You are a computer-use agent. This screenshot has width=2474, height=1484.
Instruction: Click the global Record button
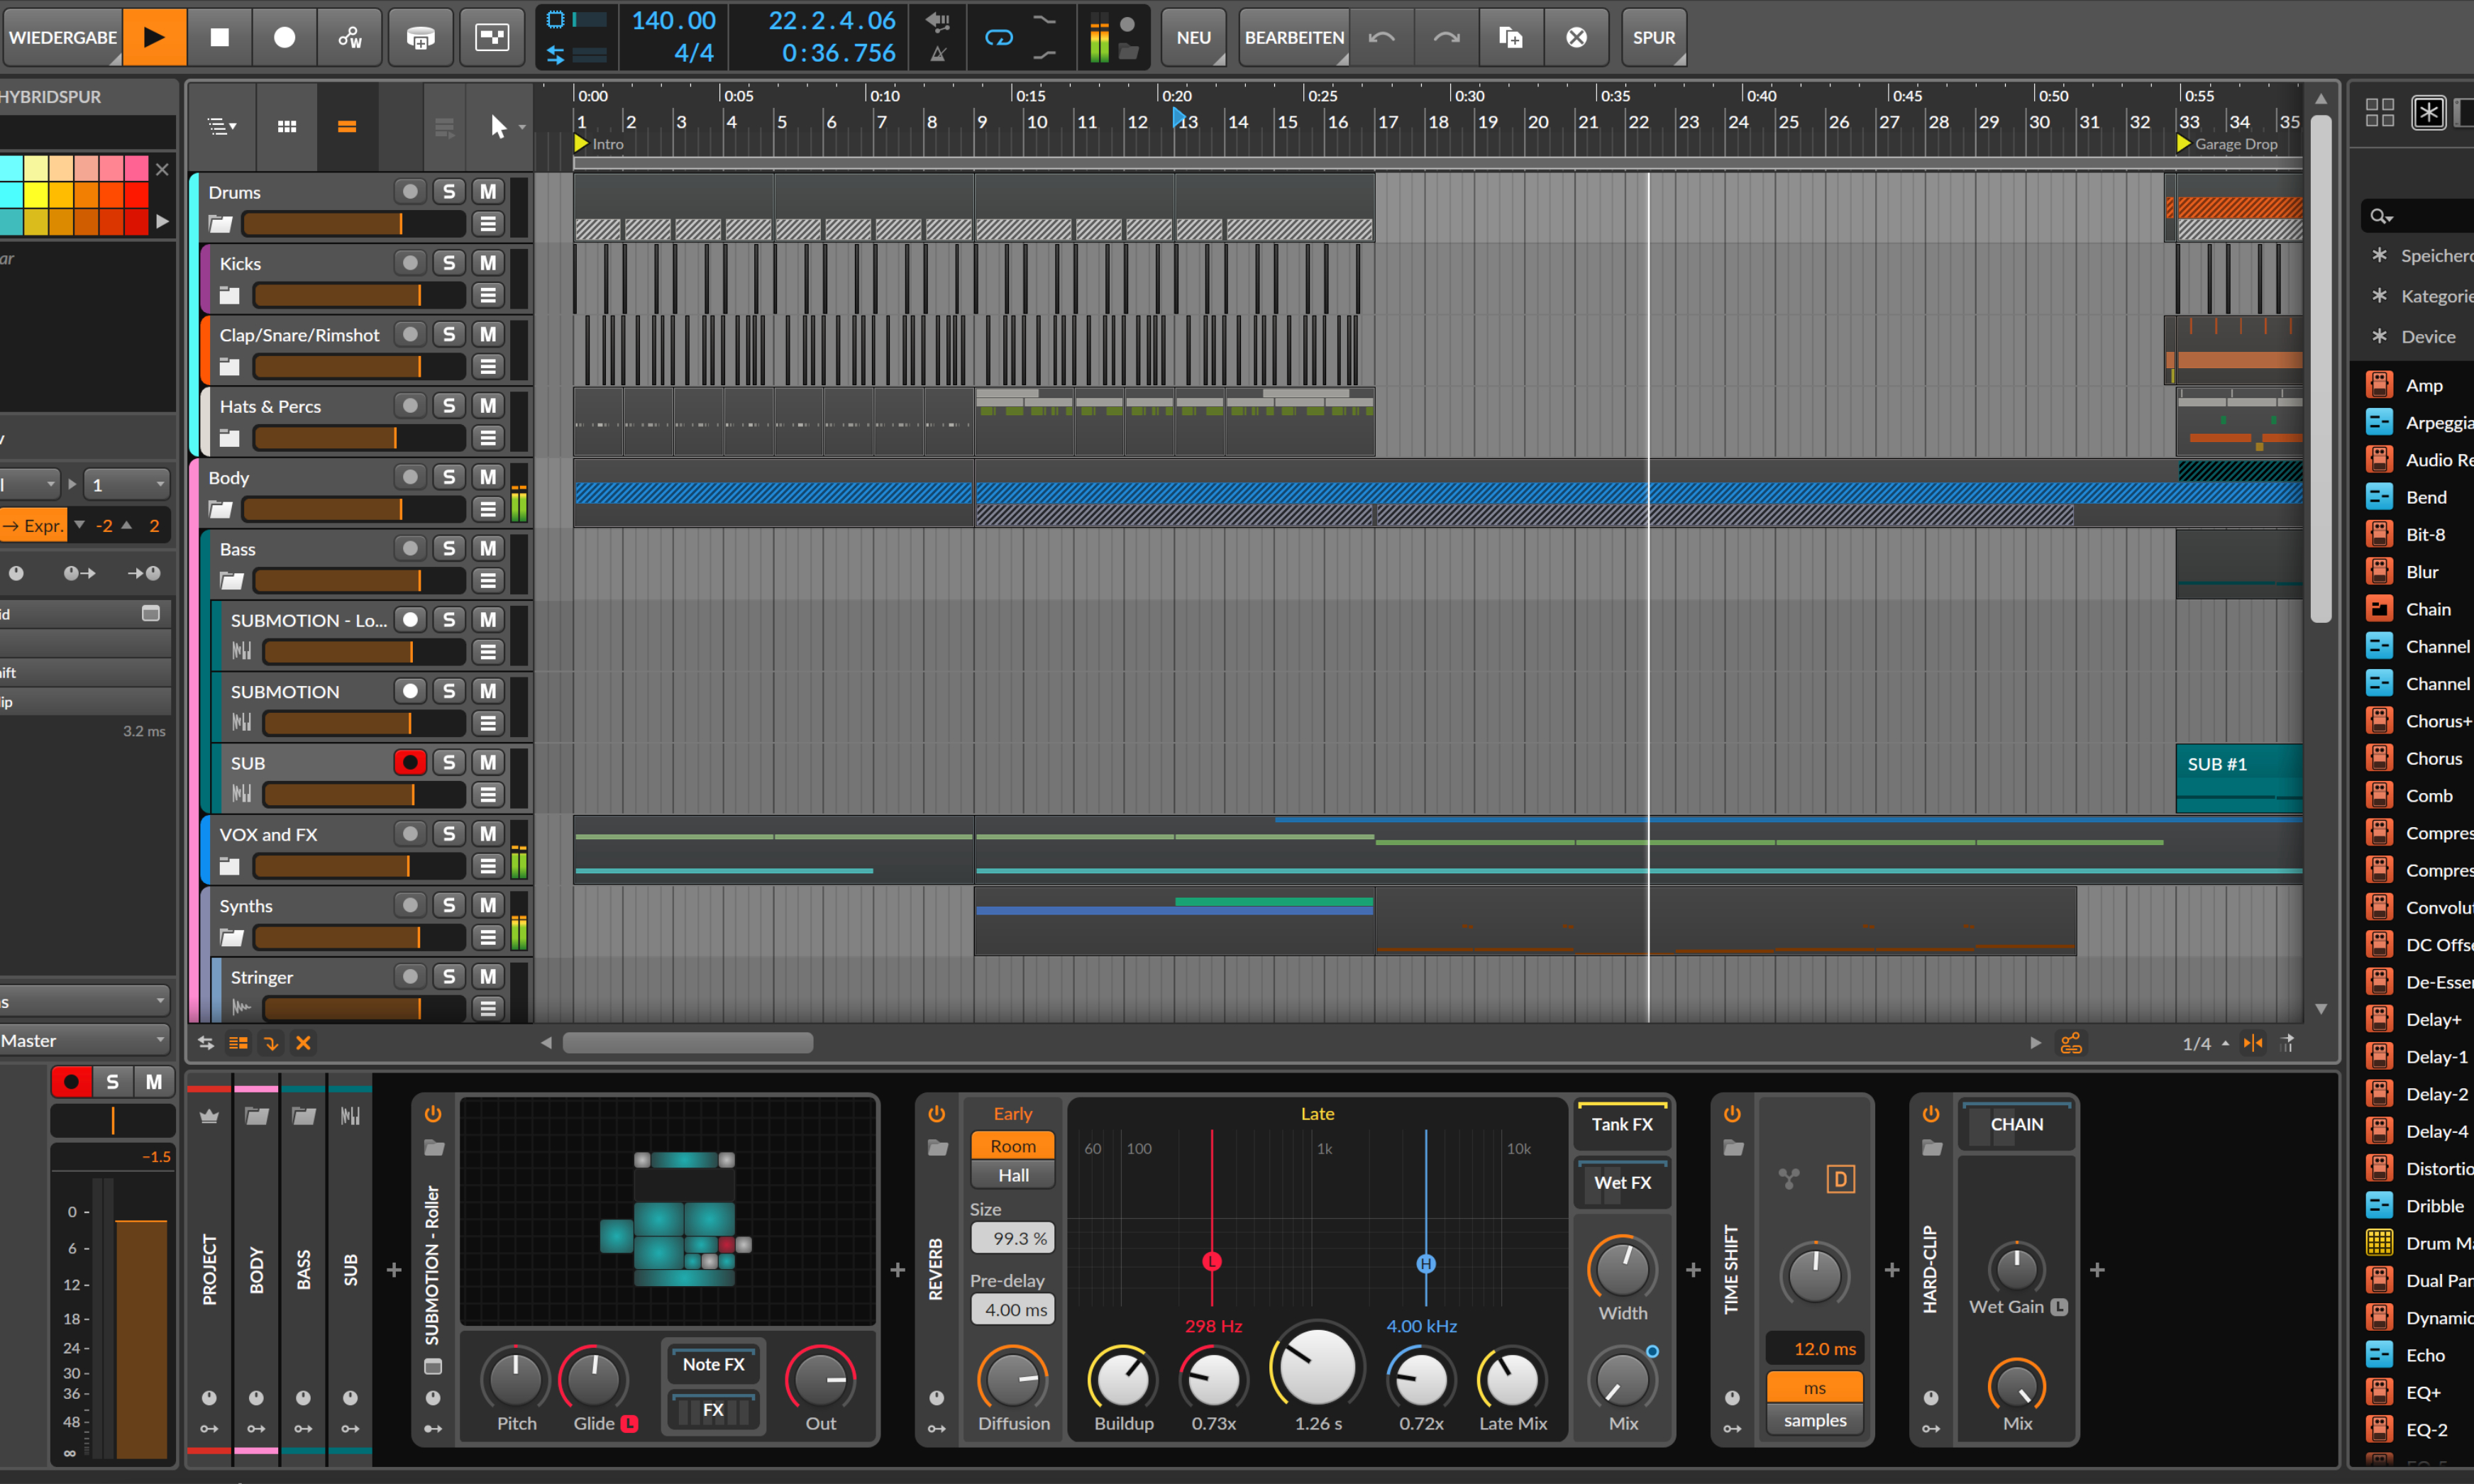[x=284, y=37]
